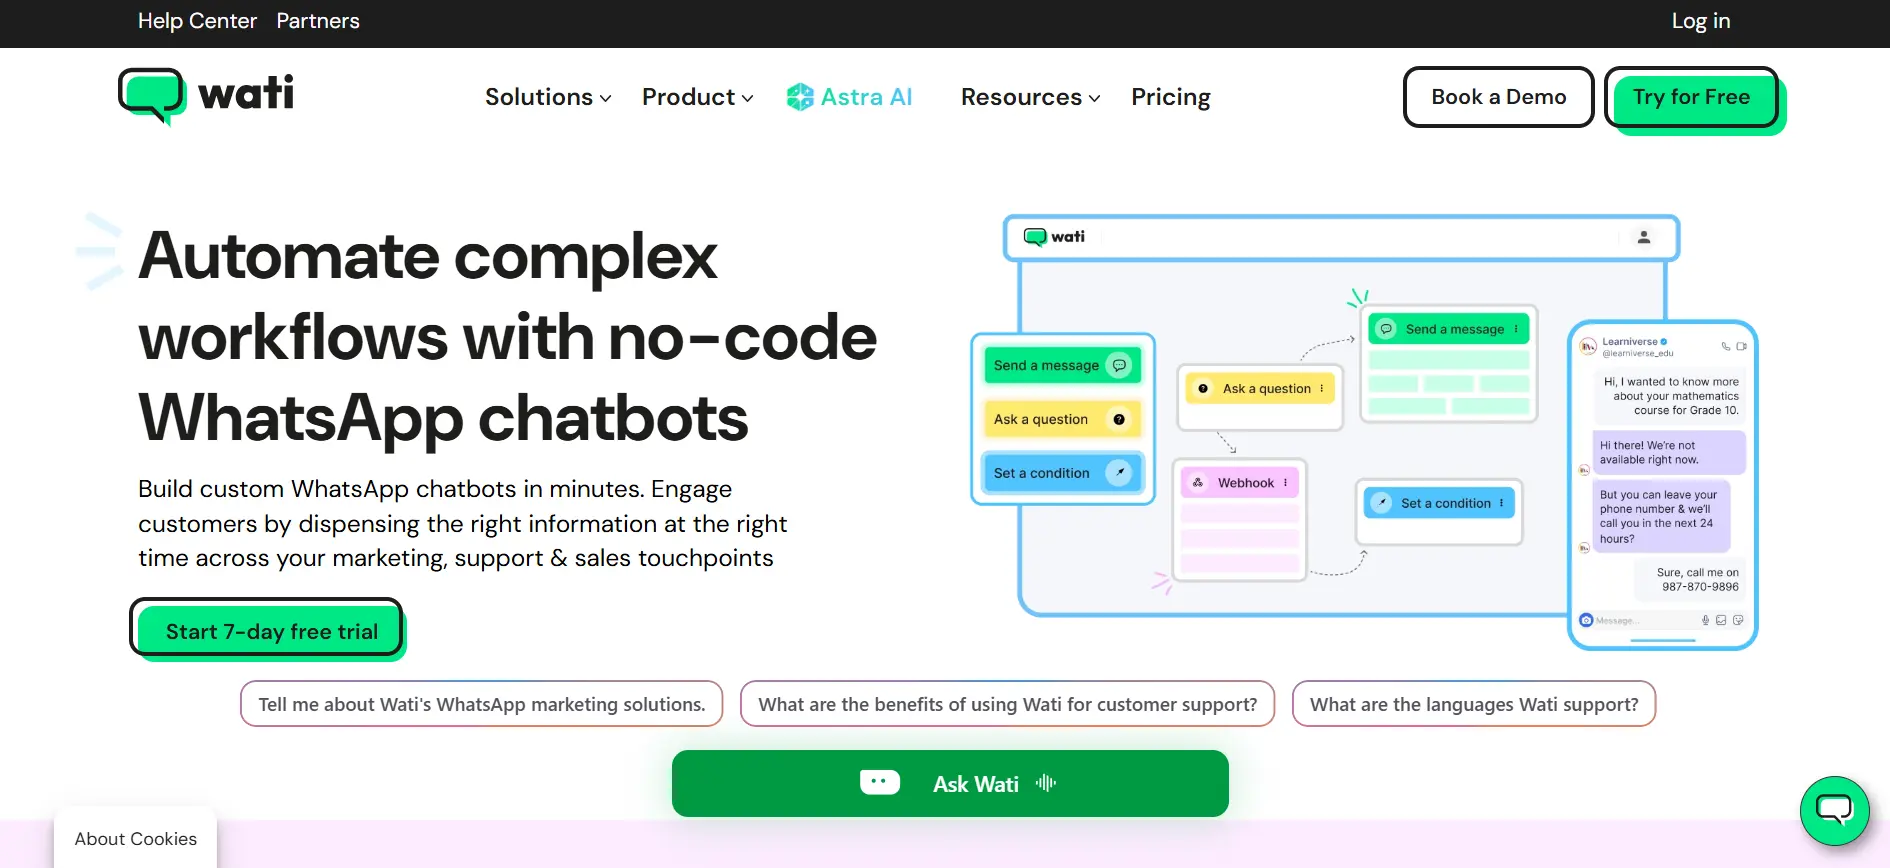Click the three-dot menu on the Webhook node
1890x868 pixels.
[1286, 482]
